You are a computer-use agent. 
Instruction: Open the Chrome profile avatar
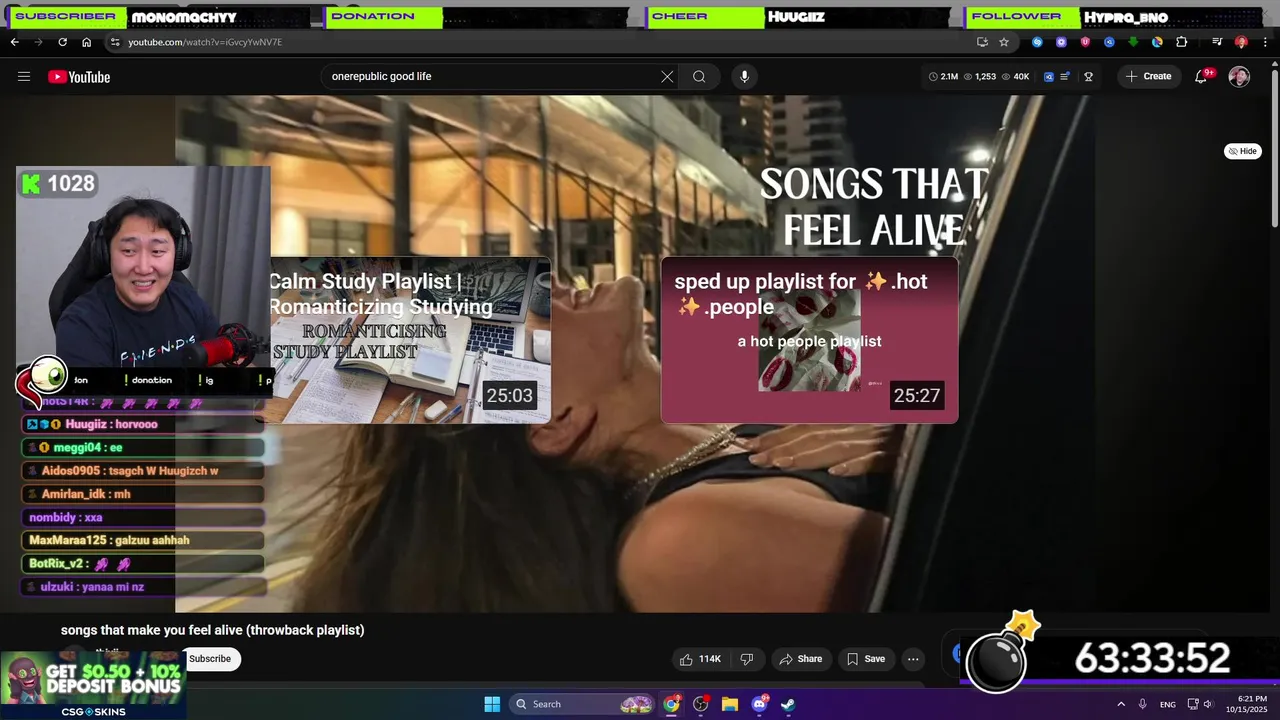[1241, 42]
